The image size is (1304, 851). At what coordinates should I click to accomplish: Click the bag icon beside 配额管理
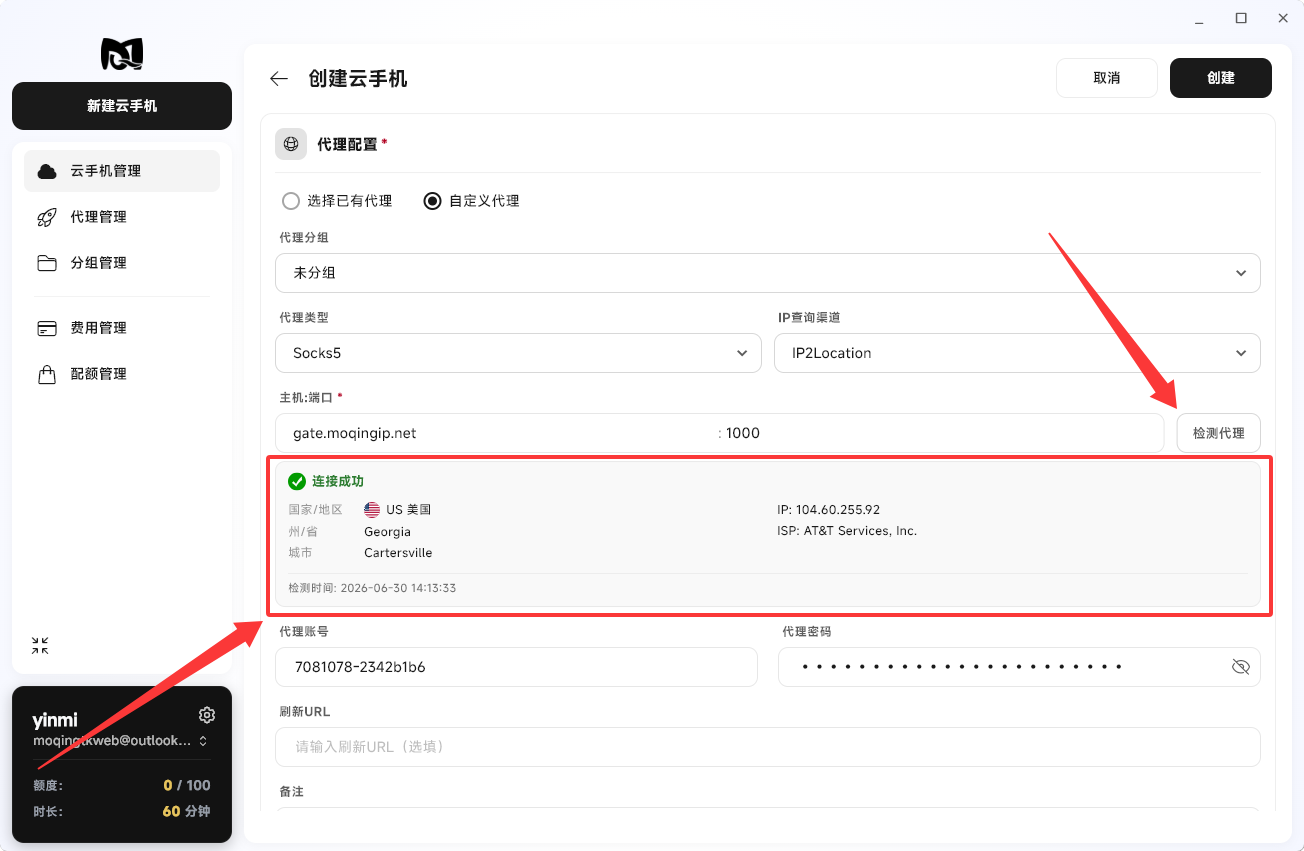[47, 374]
